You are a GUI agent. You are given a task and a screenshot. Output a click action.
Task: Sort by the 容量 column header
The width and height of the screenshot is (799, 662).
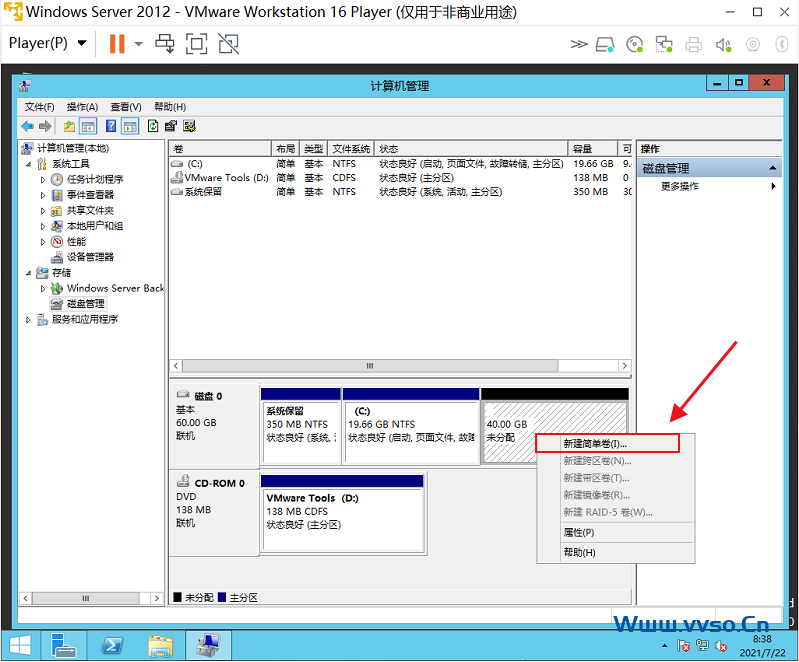pyautogui.click(x=592, y=149)
